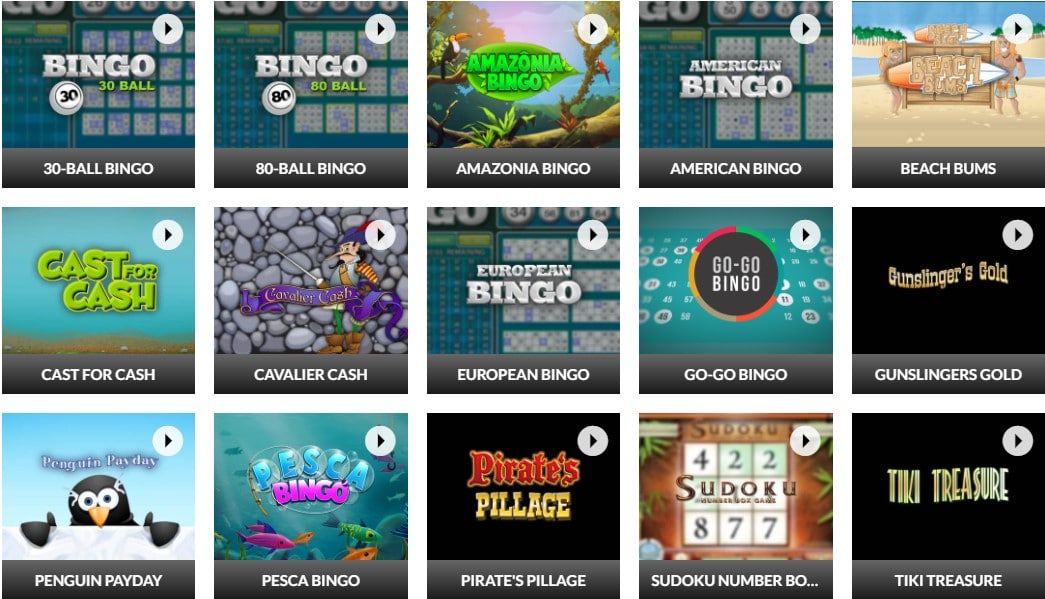Open the American Bingo title label
This screenshot has width=1045, height=599.
click(736, 169)
